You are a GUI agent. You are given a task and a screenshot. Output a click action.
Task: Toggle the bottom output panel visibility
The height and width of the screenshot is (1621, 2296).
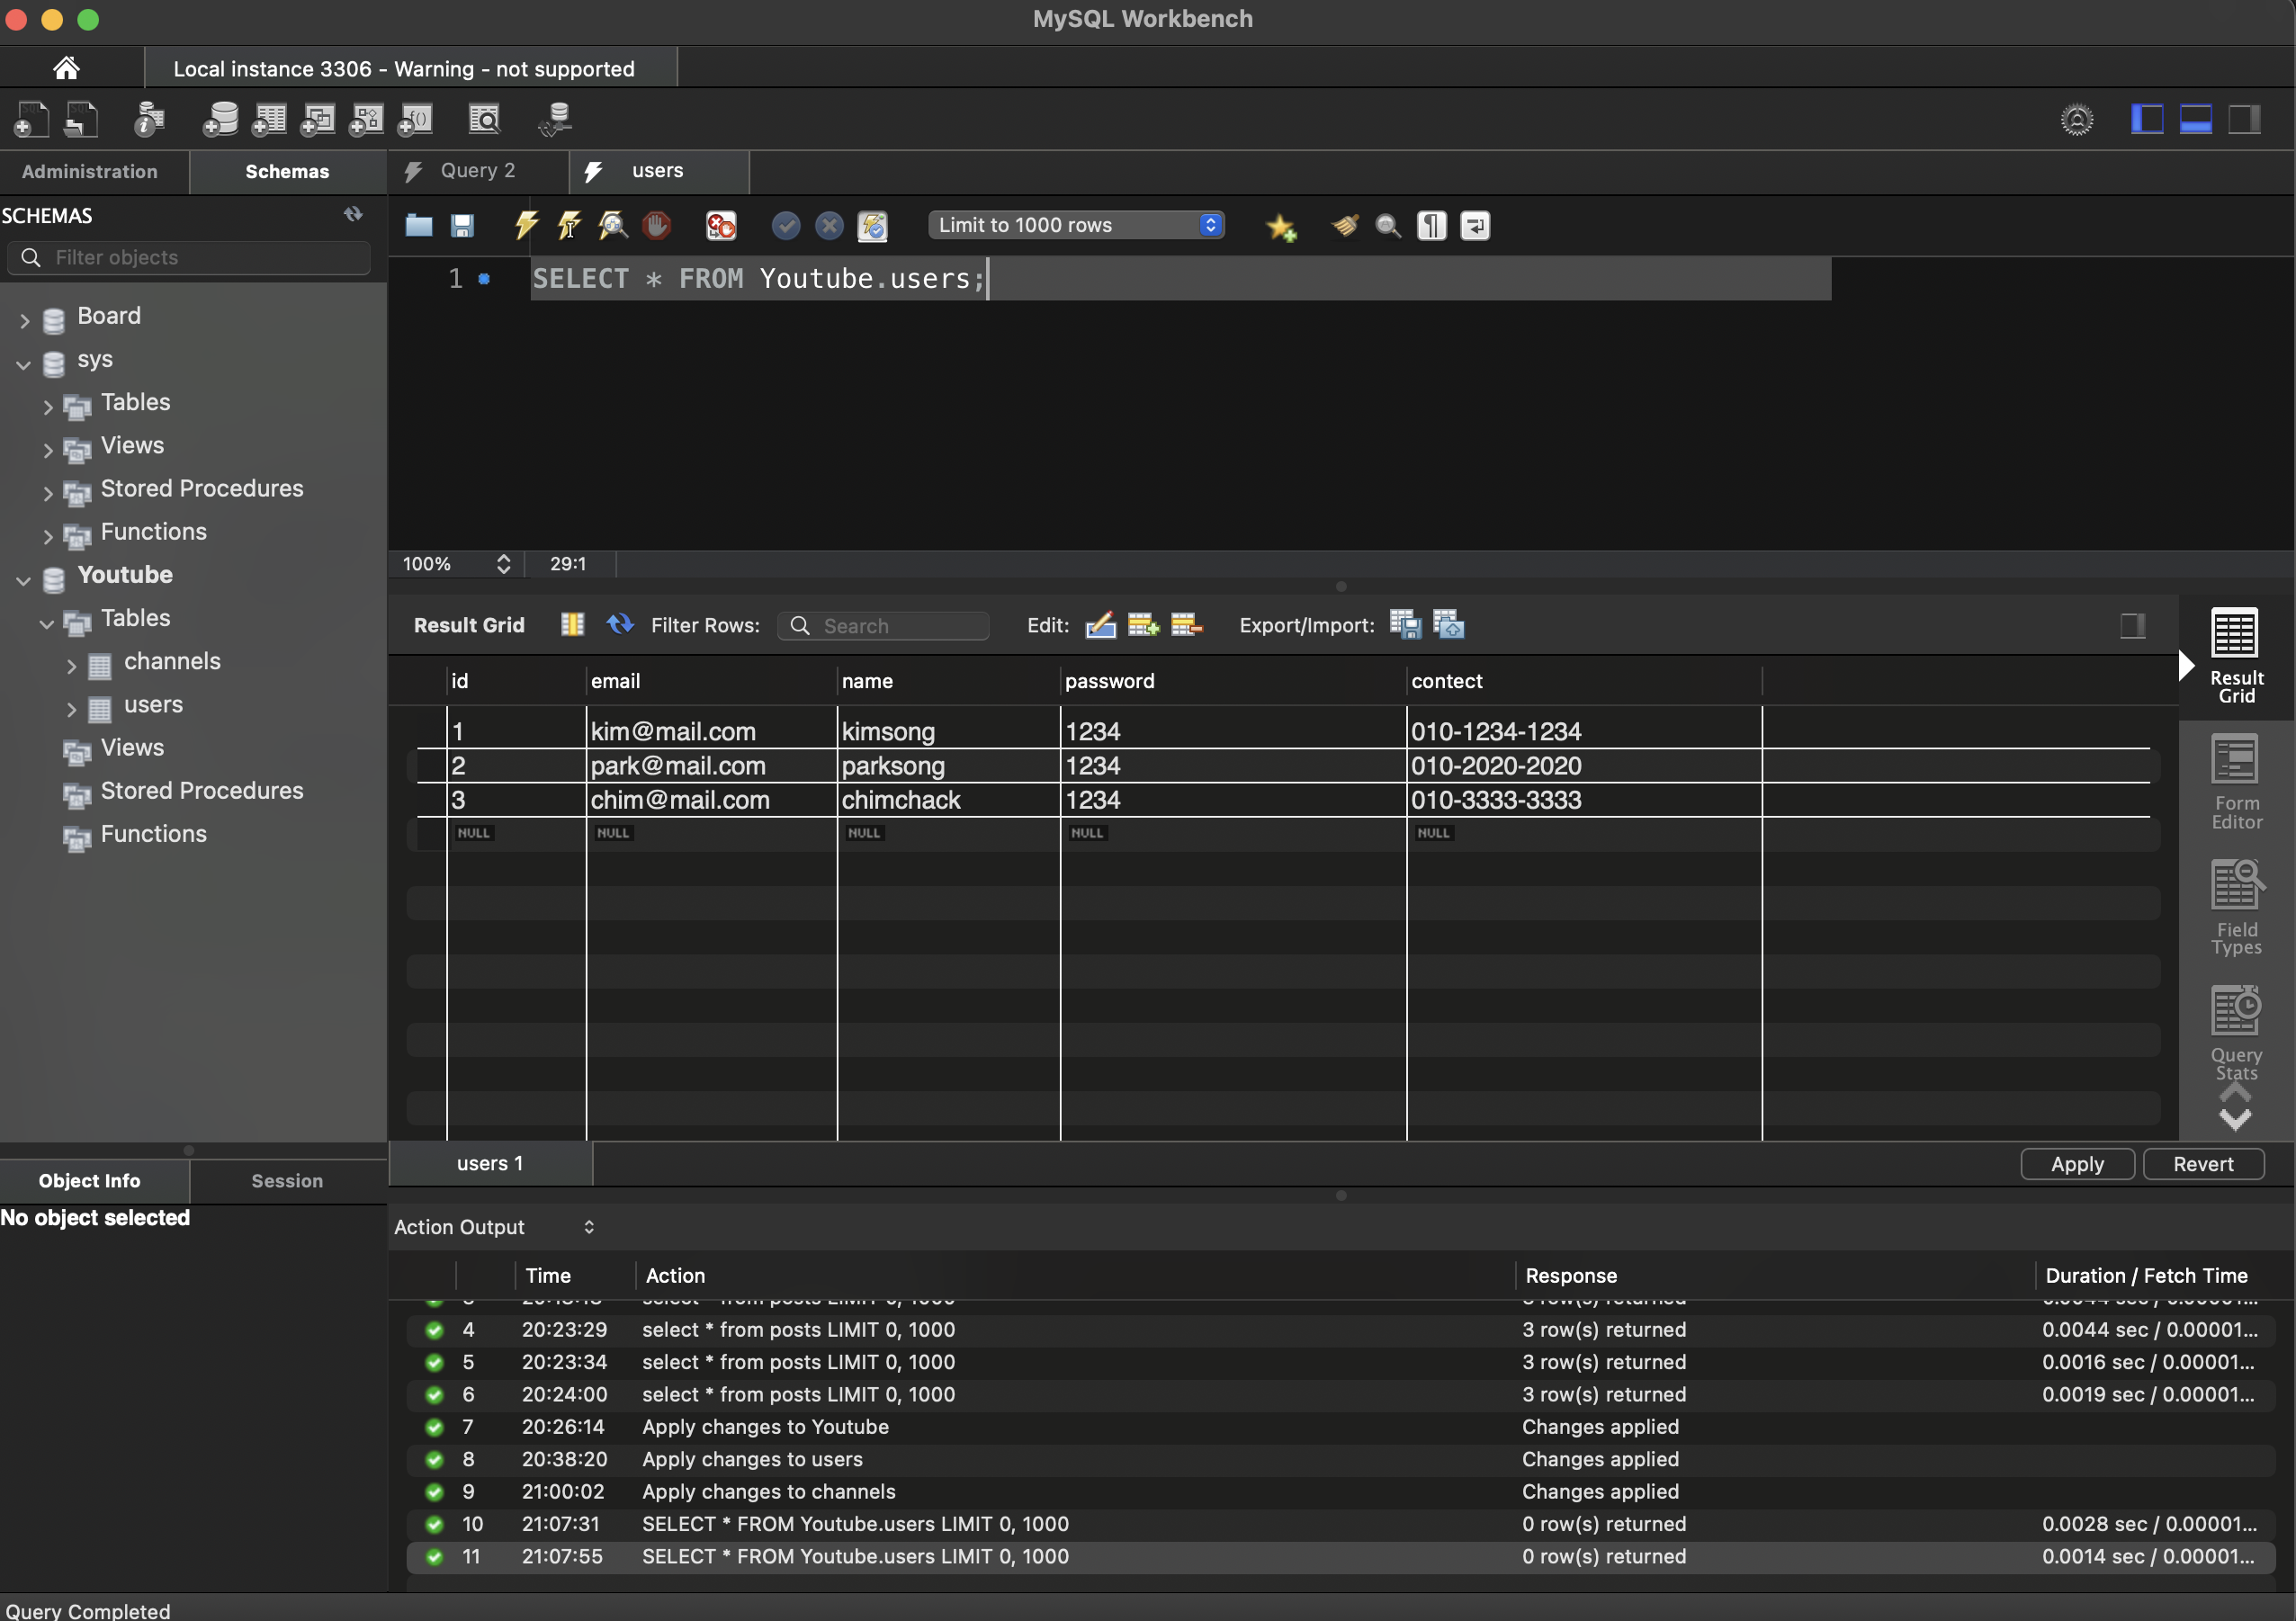pyautogui.click(x=2195, y=120)
